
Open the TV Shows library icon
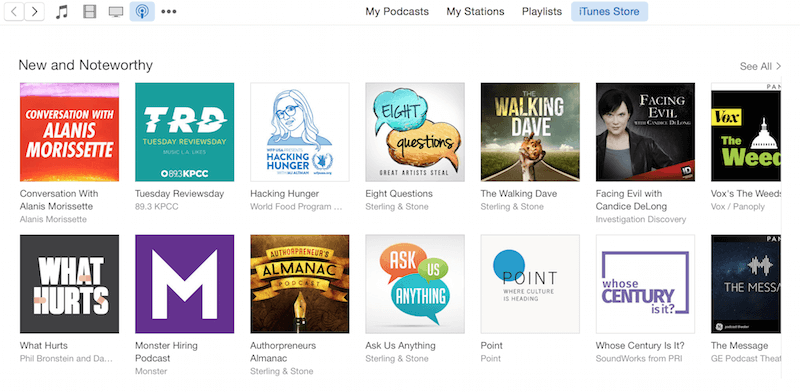pyautogui.click(x=116, y=12)
